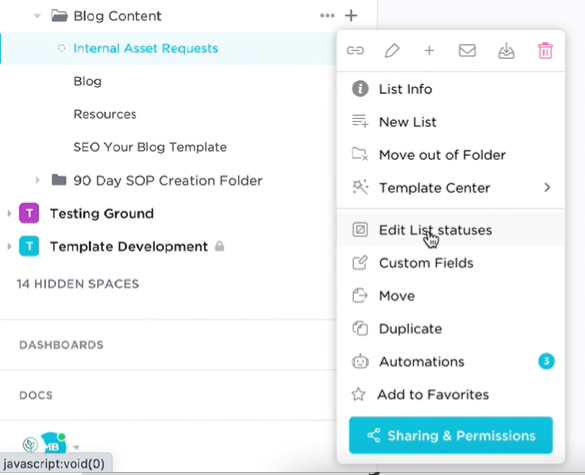Open the Resources list

[105, 114]
